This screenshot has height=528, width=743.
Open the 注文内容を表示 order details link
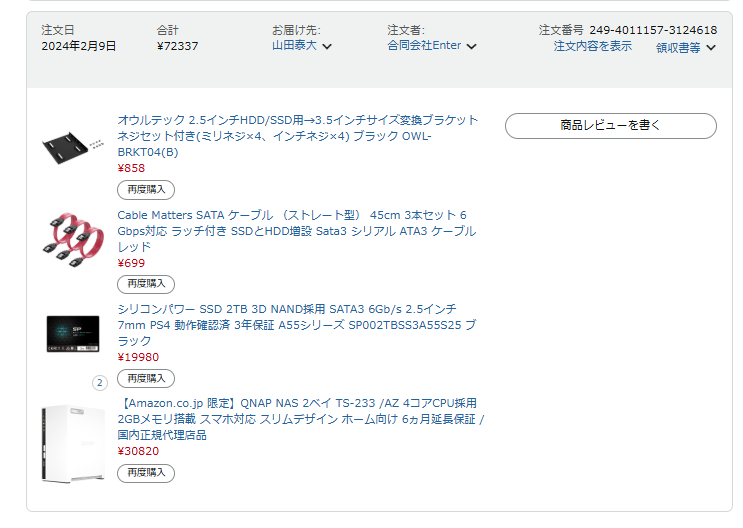[592, 46]
